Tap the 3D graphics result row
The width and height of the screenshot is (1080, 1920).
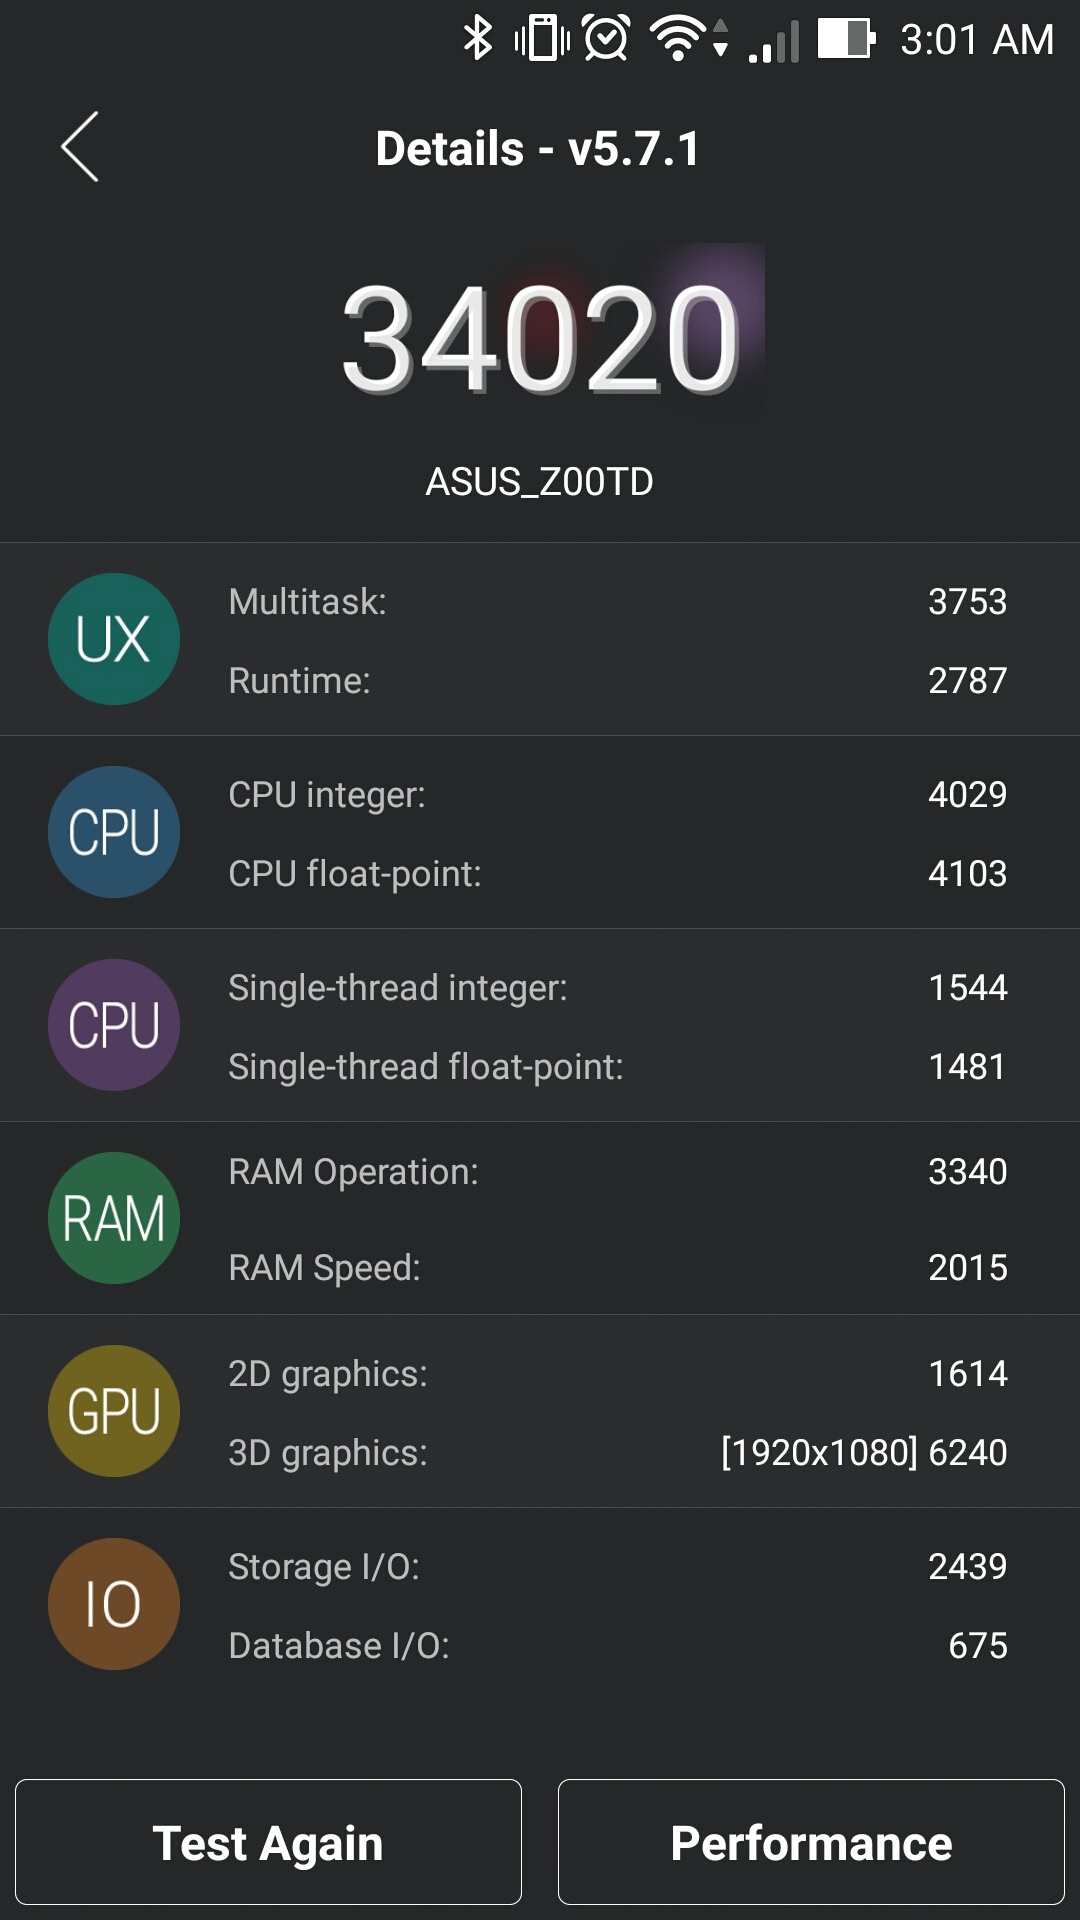pos(617,1453)
